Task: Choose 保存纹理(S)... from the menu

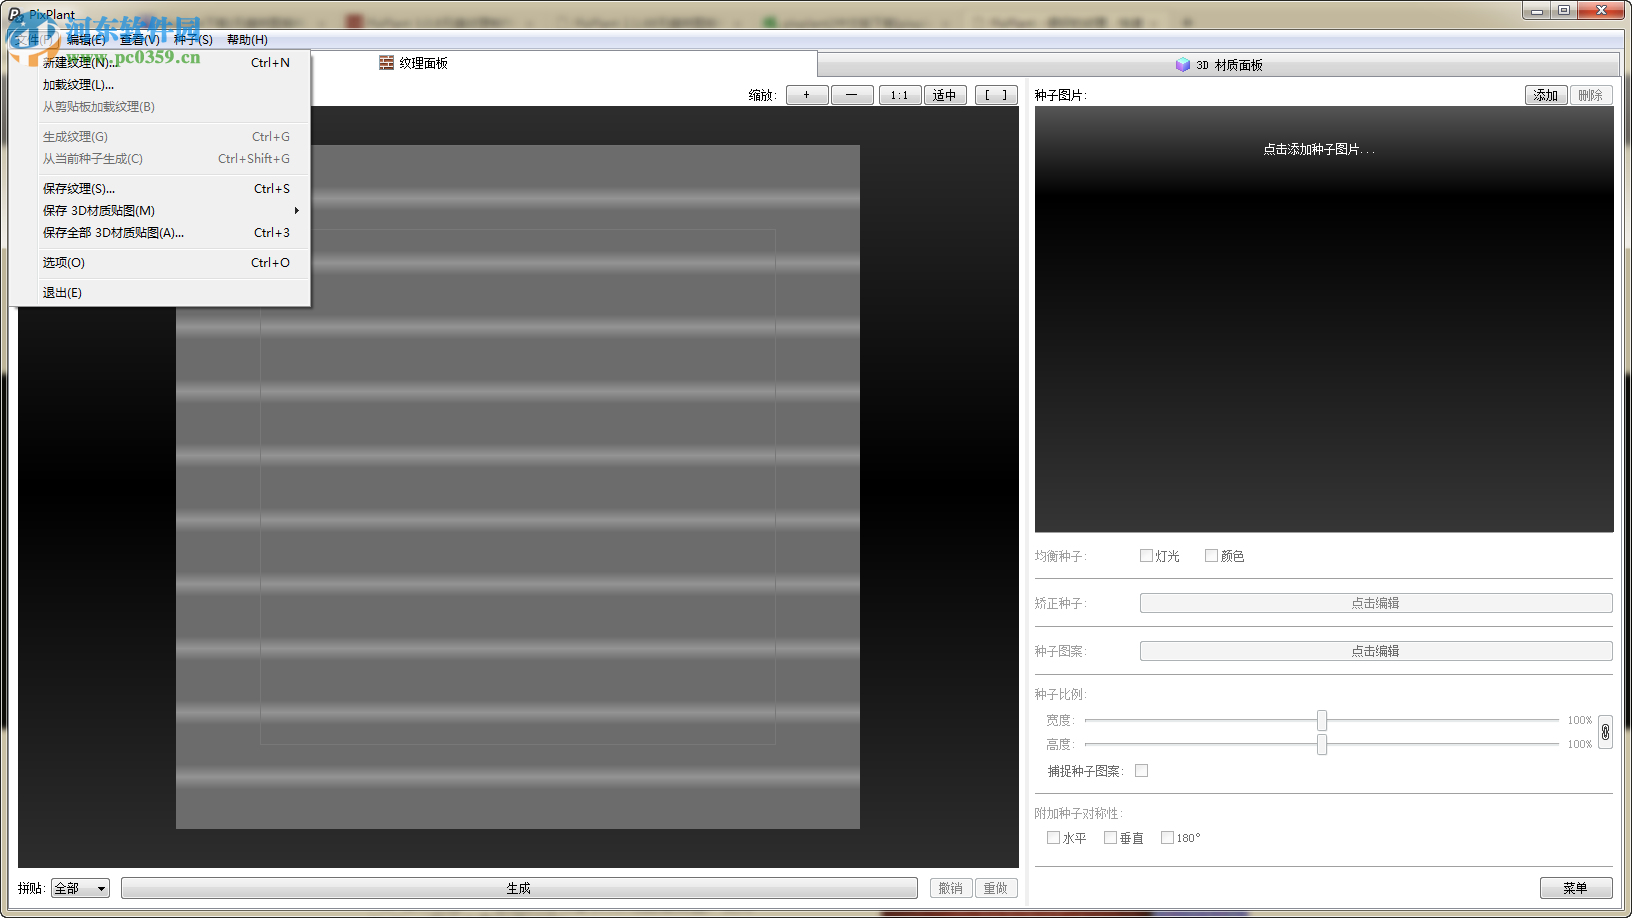Action: [x=160, y=189]
